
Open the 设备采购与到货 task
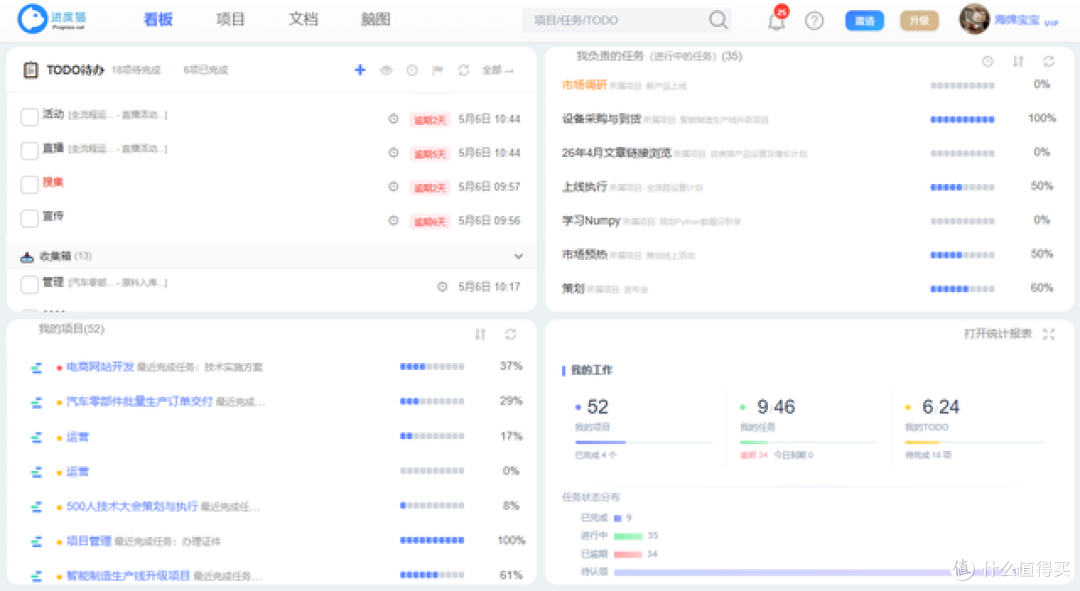[601, 118]
